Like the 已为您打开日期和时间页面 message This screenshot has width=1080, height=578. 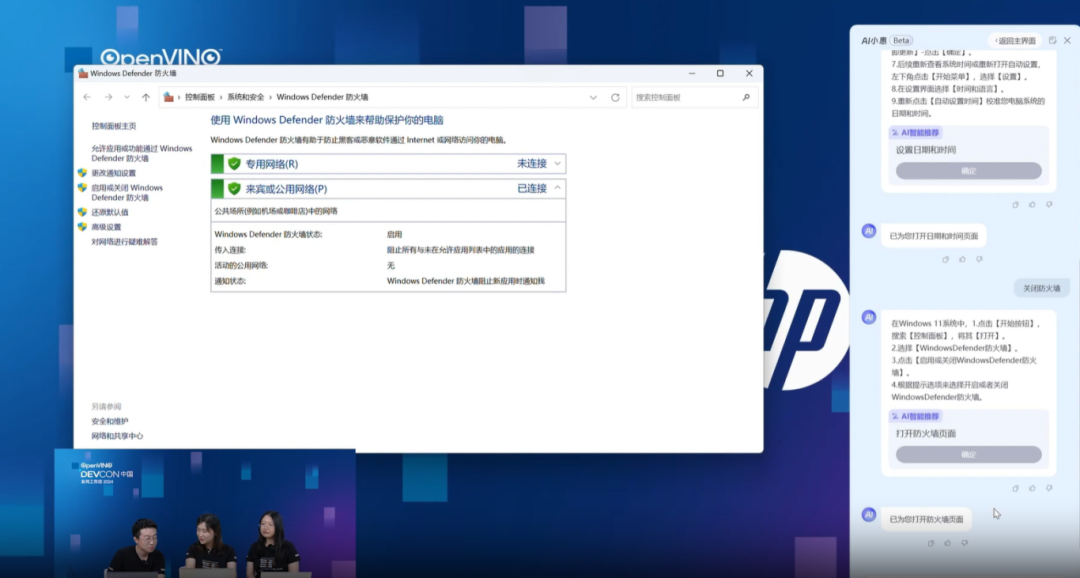click(962, 260)
